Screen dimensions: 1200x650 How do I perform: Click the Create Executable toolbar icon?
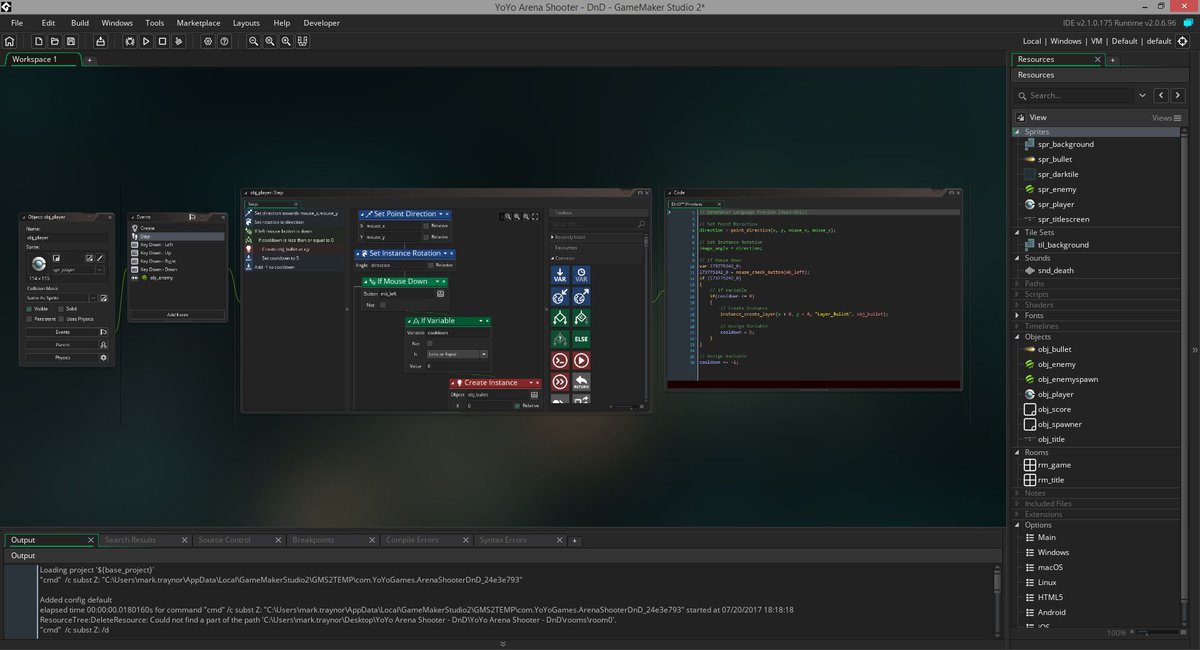[x=100, y=41]
